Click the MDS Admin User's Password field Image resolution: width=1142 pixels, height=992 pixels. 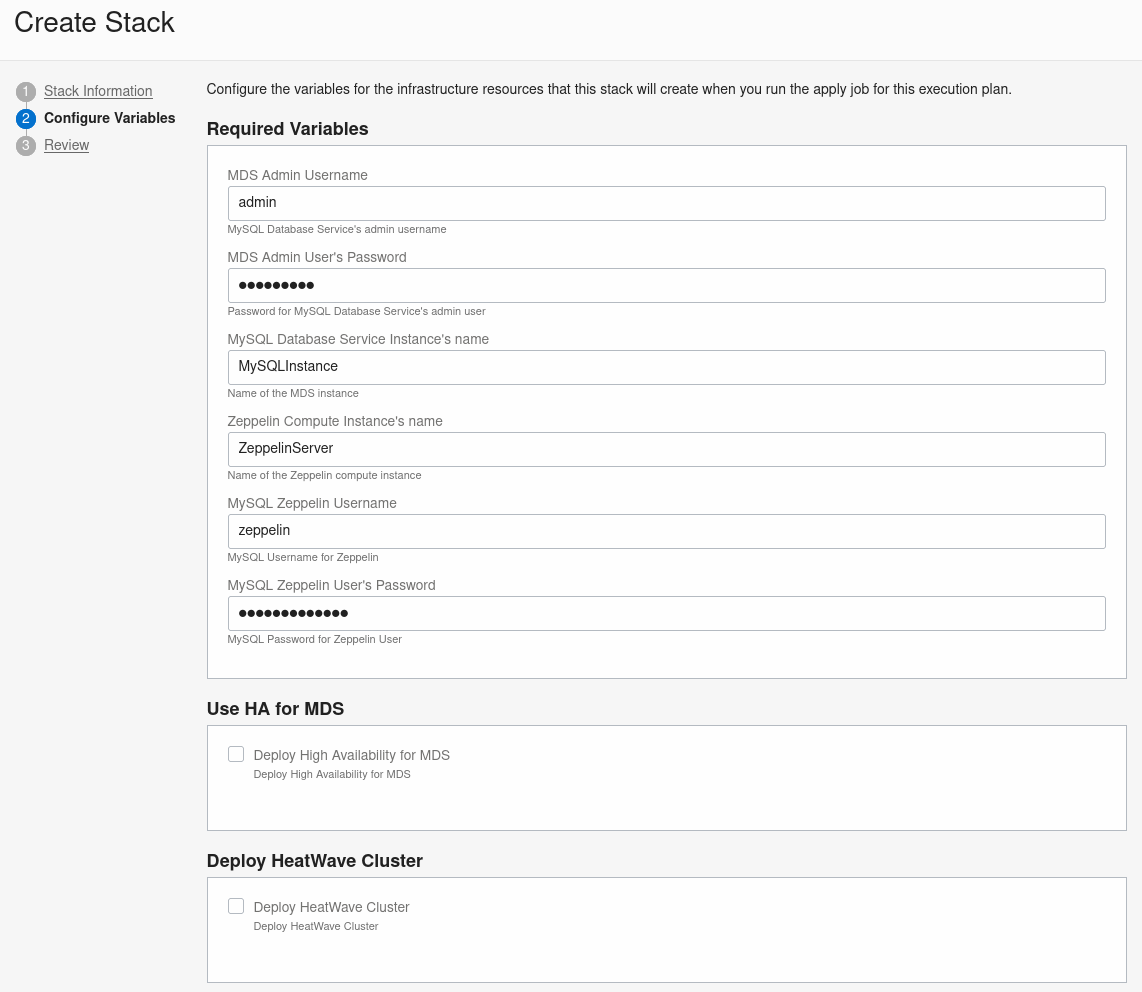point(666,285)
